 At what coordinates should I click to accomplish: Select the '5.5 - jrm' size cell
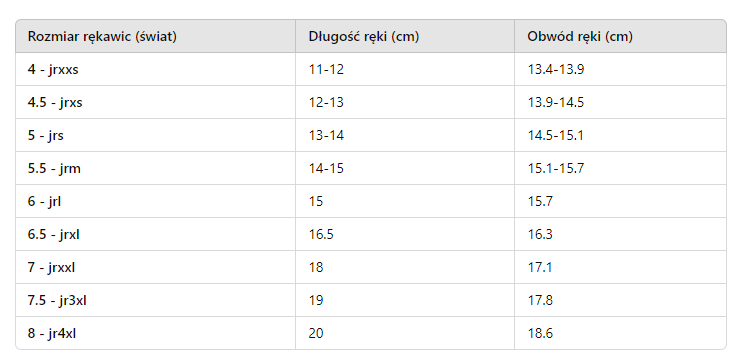155,168
